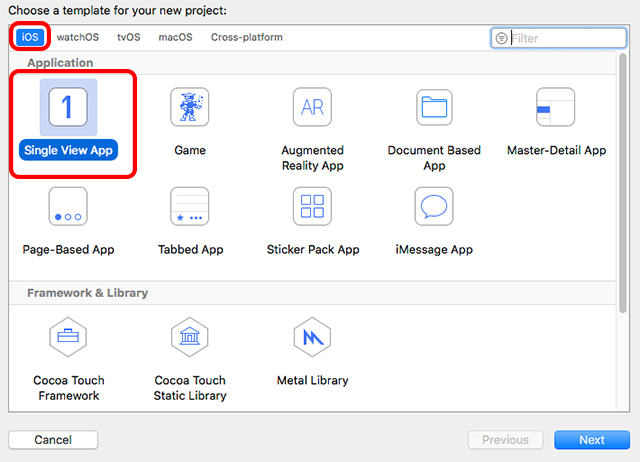Choose the Metal Library icon

point(312,337)
